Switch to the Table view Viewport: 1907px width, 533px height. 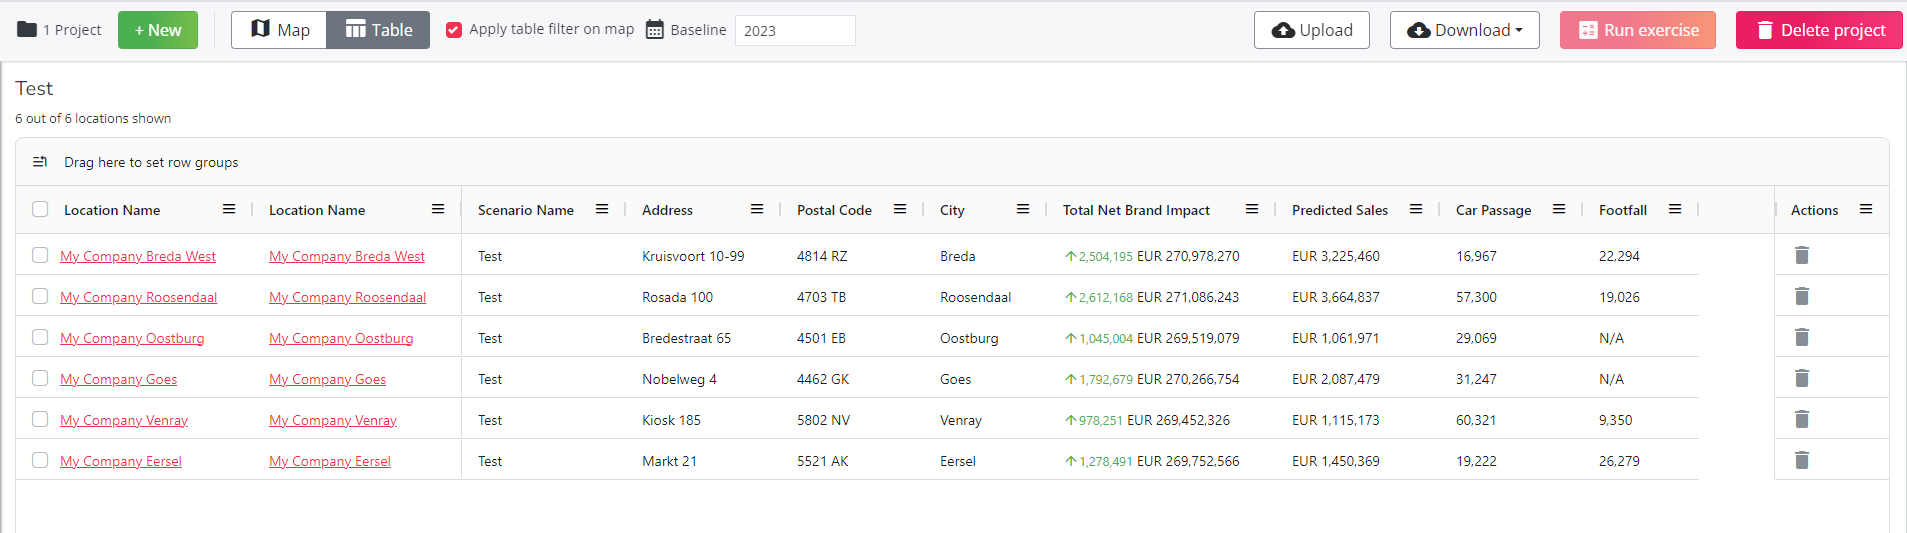(378, 30)
